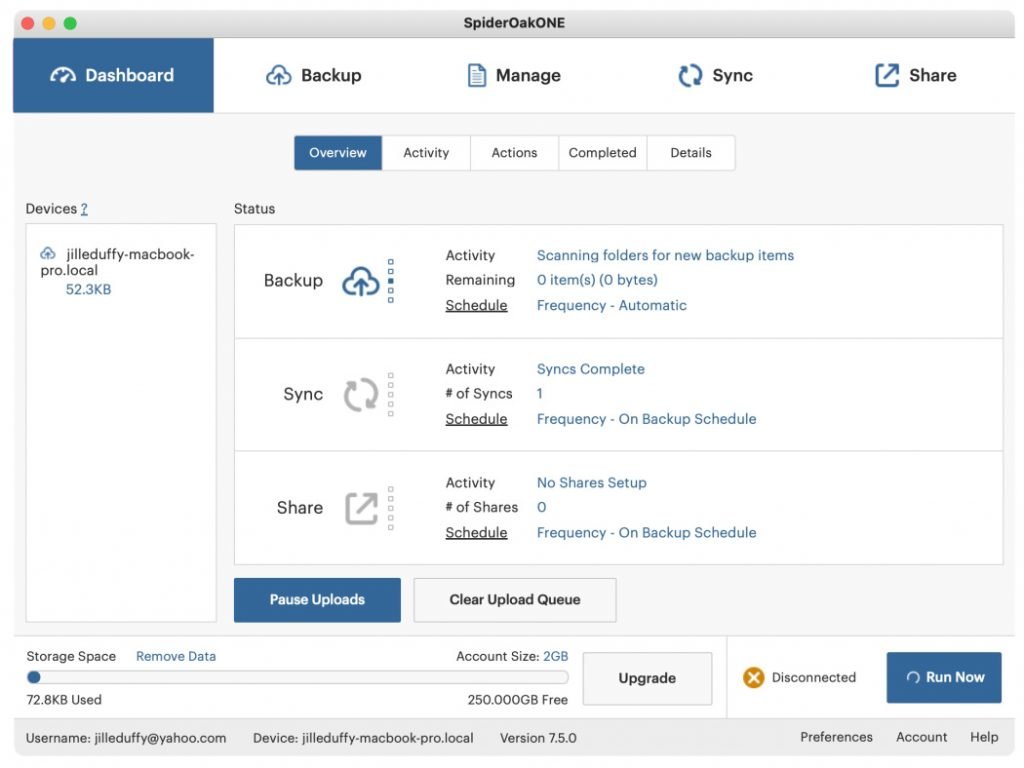
Task: Click 'Syncs Complete' activity text
Action: coord(590,369)
